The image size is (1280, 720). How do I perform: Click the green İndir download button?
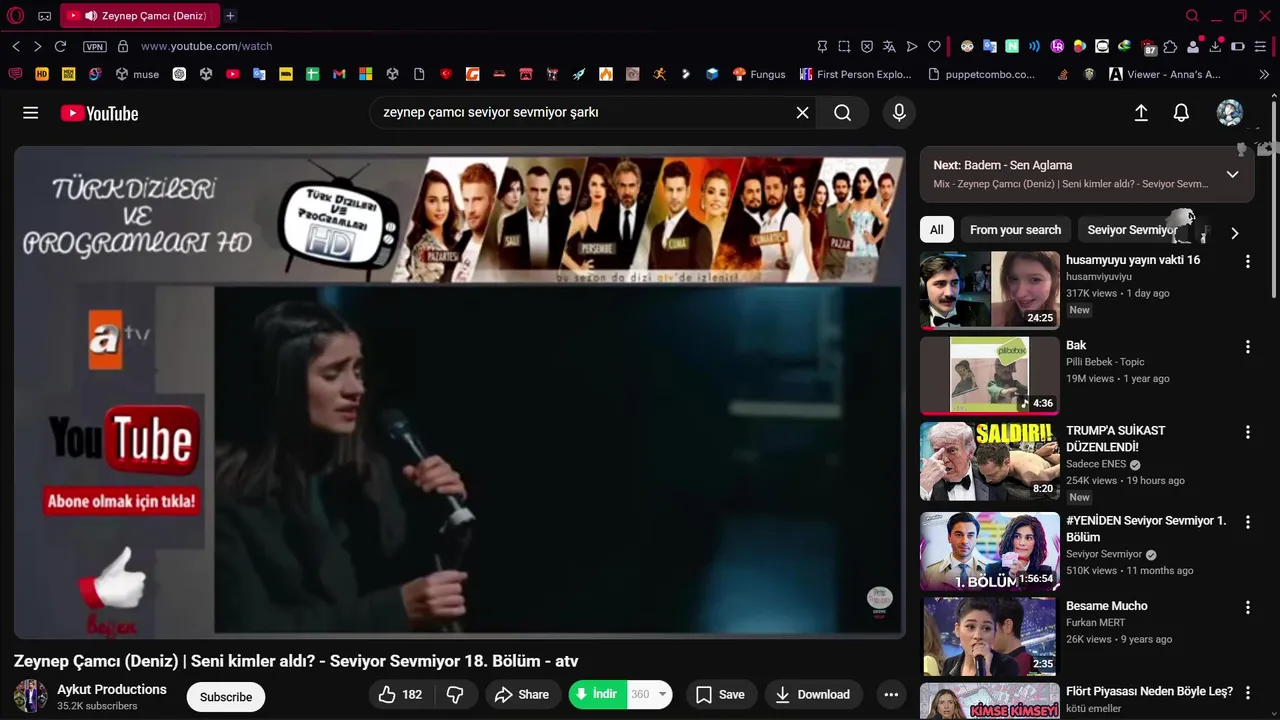click(x=598, y=694)
